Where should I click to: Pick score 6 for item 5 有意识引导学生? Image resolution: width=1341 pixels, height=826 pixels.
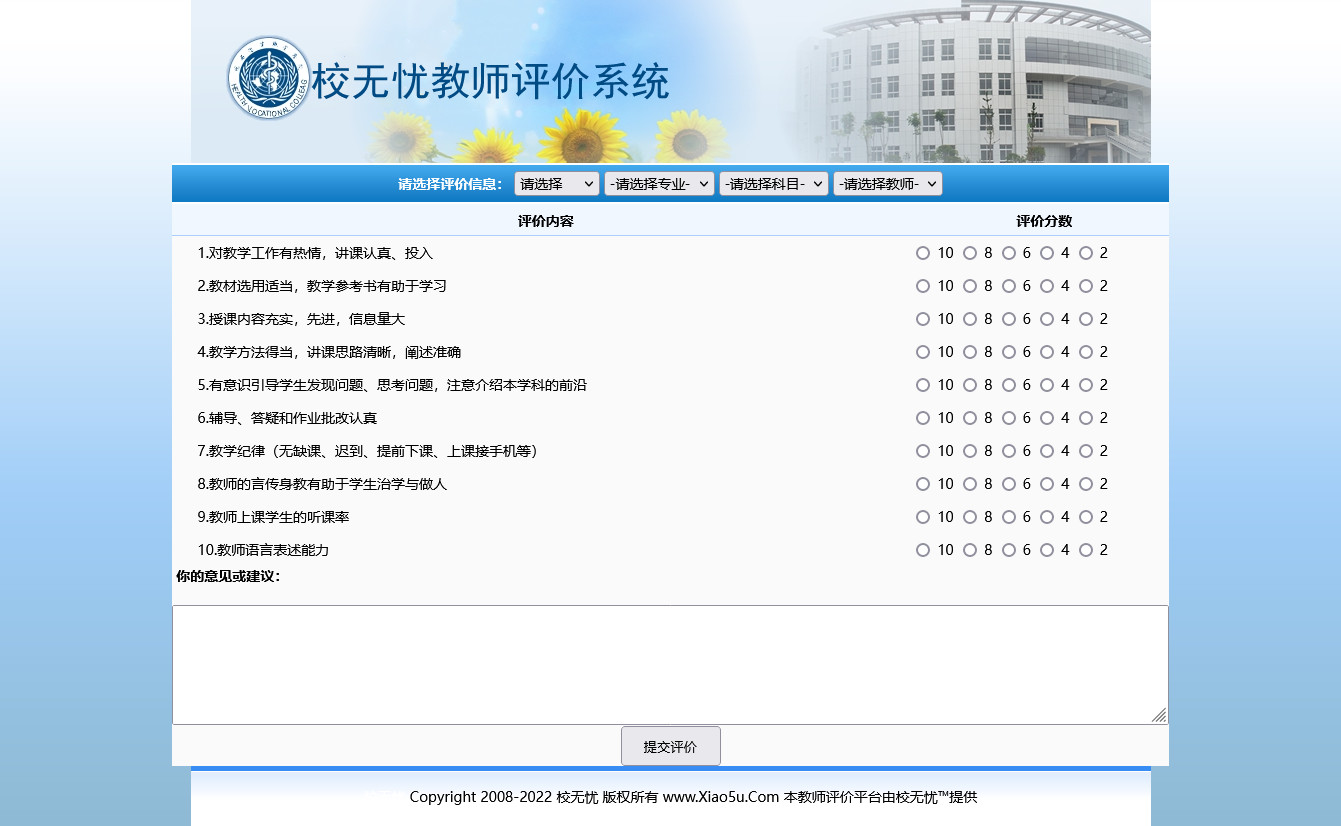click(x=1009, y=385)
